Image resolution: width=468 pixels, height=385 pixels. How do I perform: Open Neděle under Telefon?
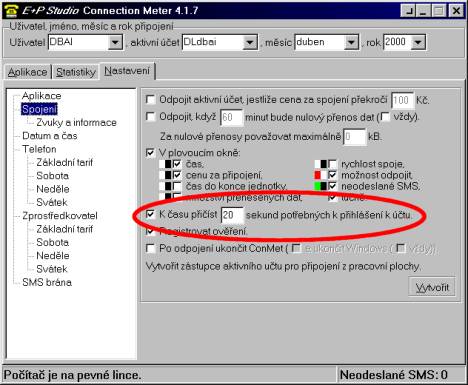point(53,189)
